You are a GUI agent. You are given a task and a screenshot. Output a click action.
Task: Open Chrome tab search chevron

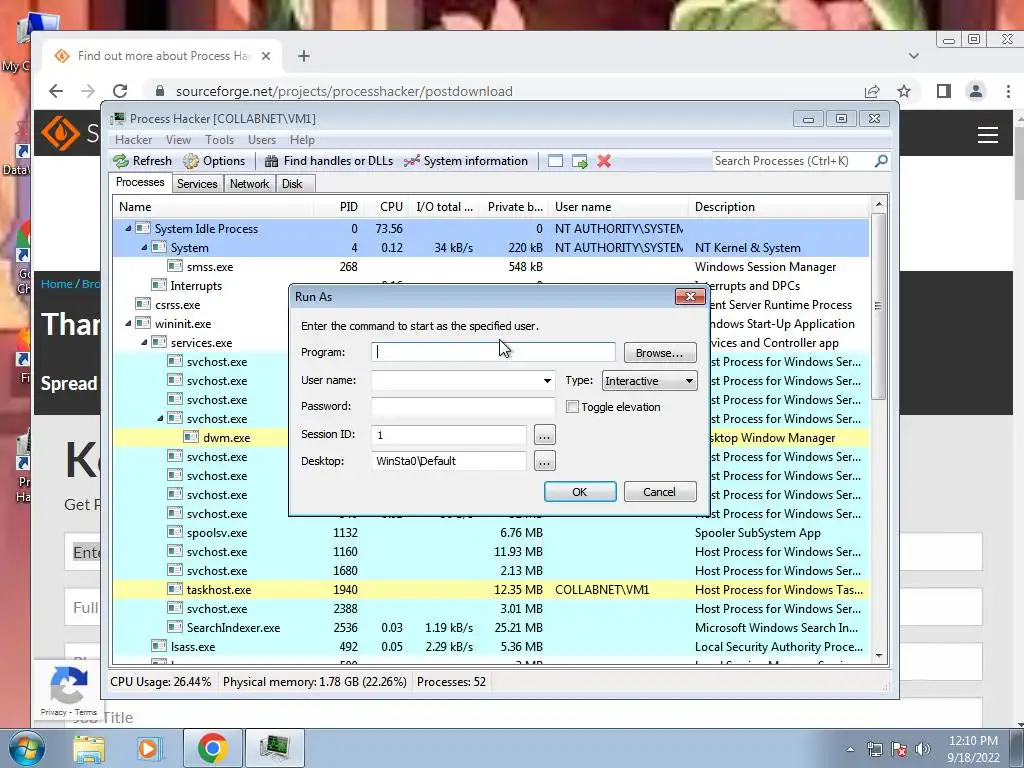914,56
